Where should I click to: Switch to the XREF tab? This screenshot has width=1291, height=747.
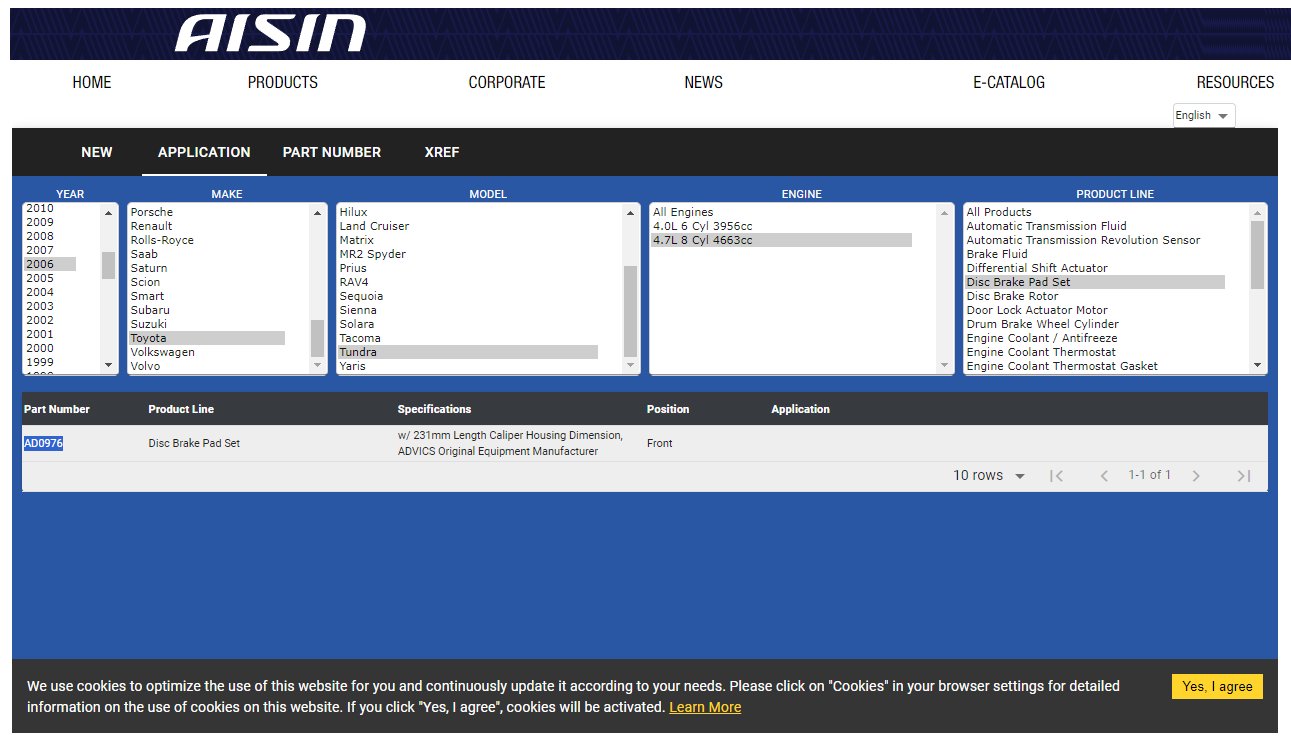coord(442,152)
